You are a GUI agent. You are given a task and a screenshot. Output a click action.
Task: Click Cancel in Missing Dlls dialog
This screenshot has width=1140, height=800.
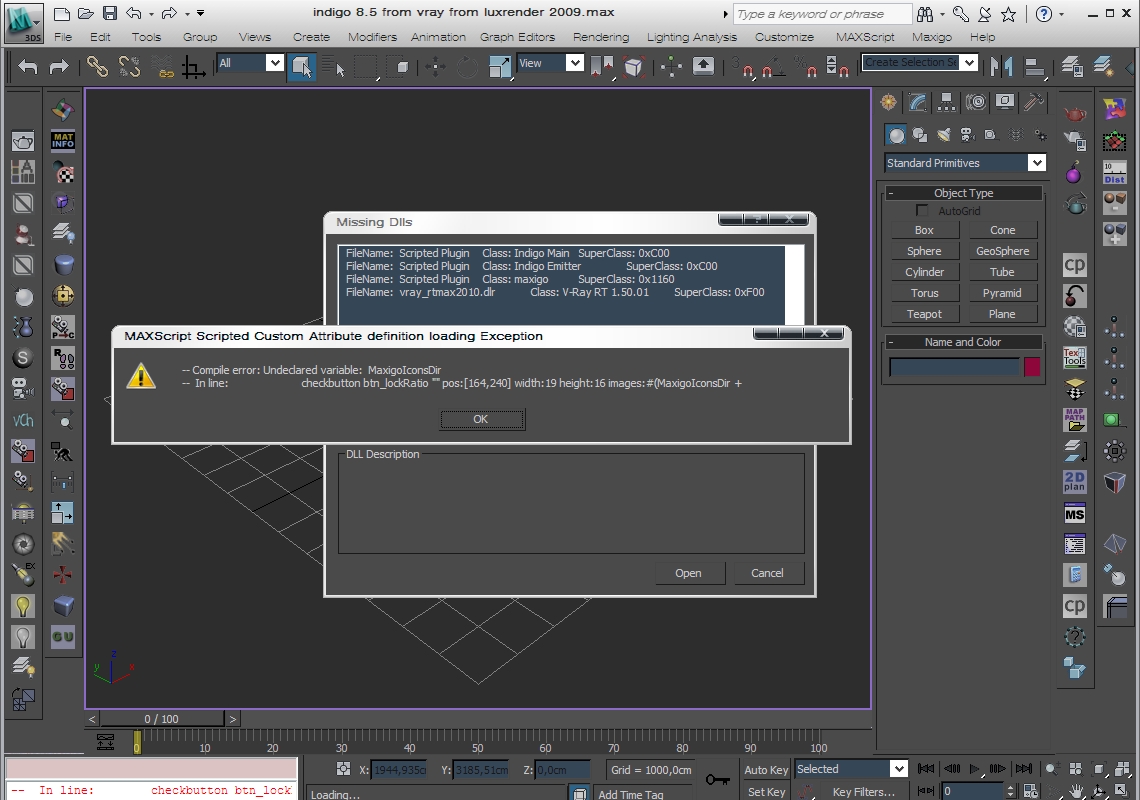tap(768, 573)
